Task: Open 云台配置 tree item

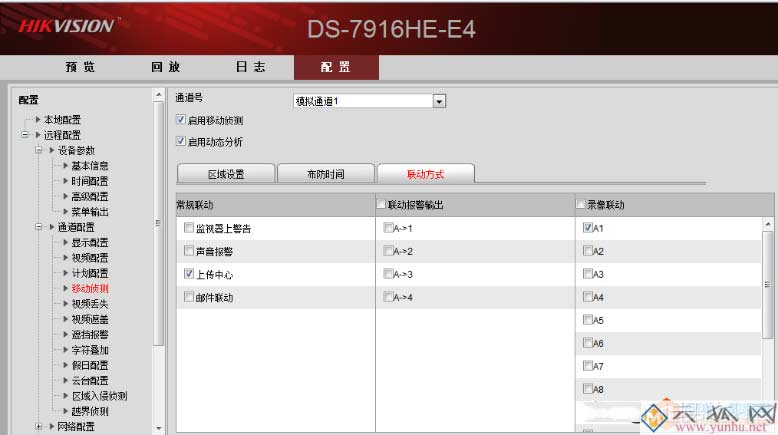Action: point(90,380)
